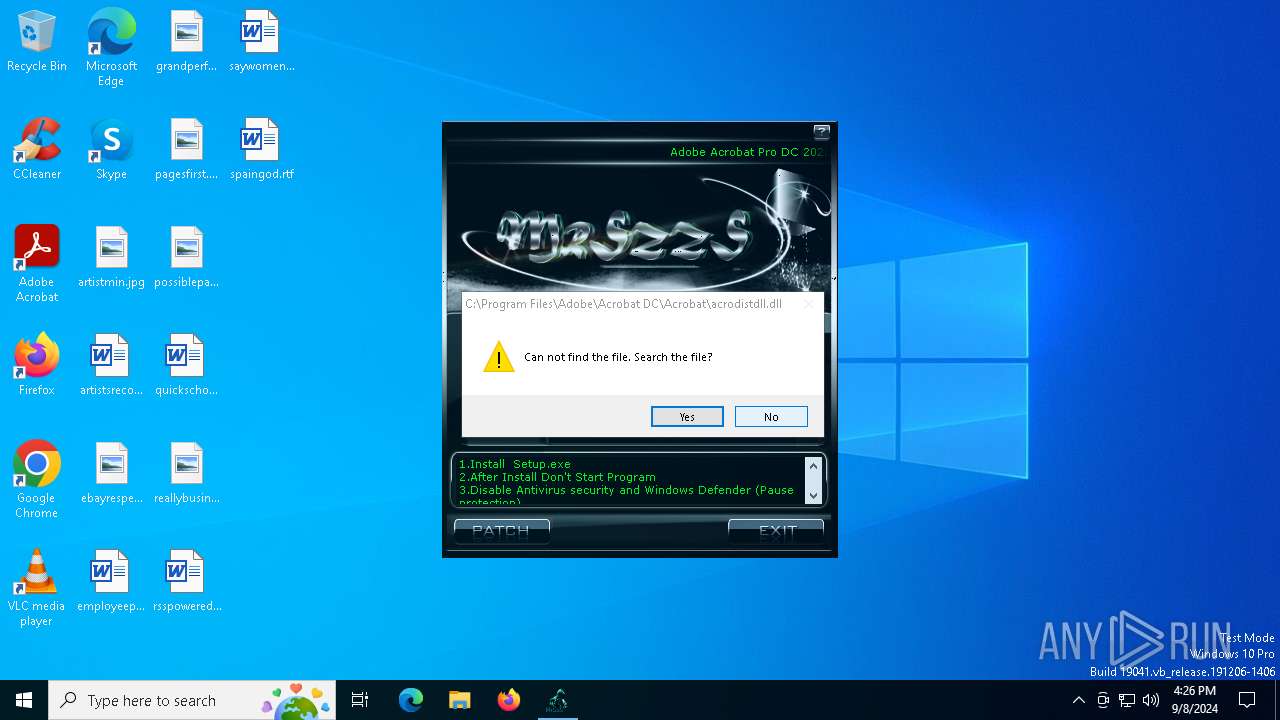Image resolution: width=1280 pixels, height=720 pixels.
Task: Select Firefox desktop shortcut
Action: coord(37,366)
